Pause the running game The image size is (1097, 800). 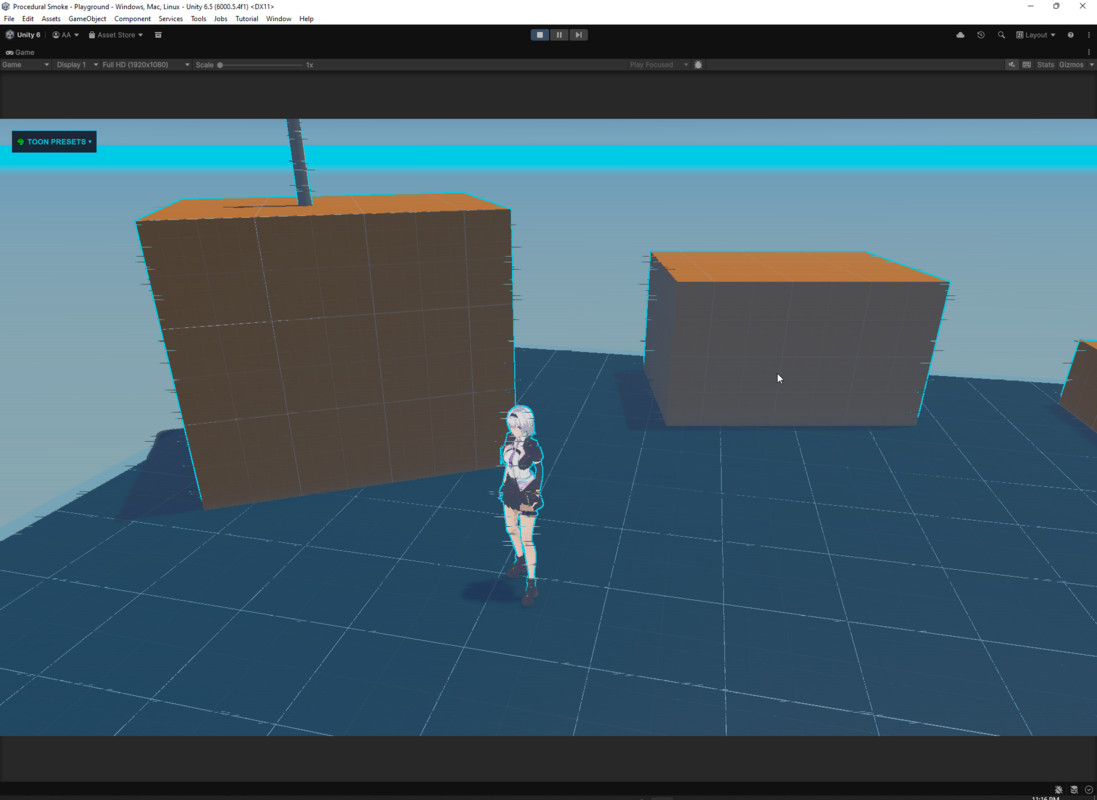(559, 35)
